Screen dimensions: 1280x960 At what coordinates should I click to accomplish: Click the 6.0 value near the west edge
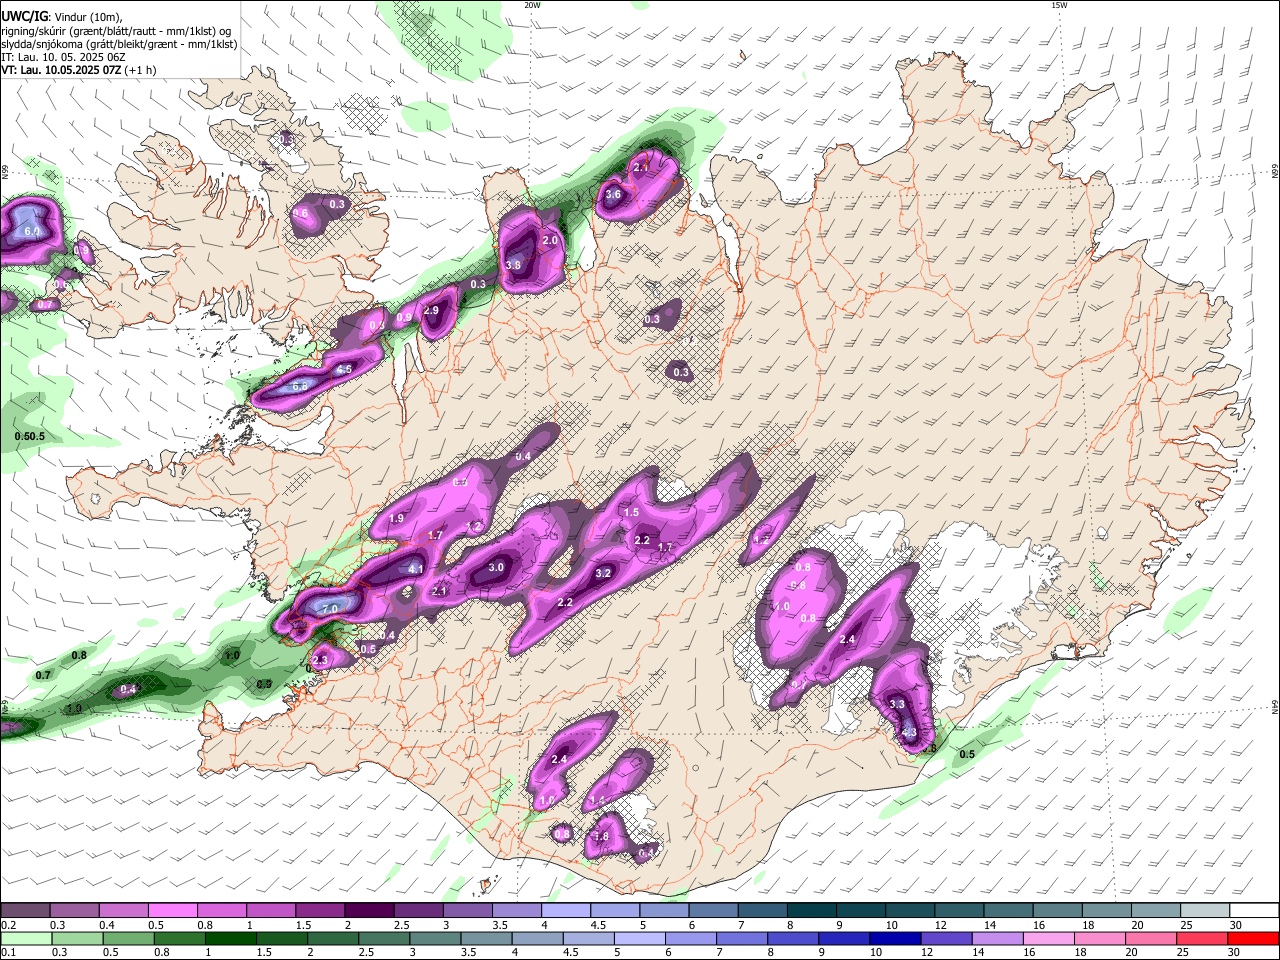[x=32, y=231]
